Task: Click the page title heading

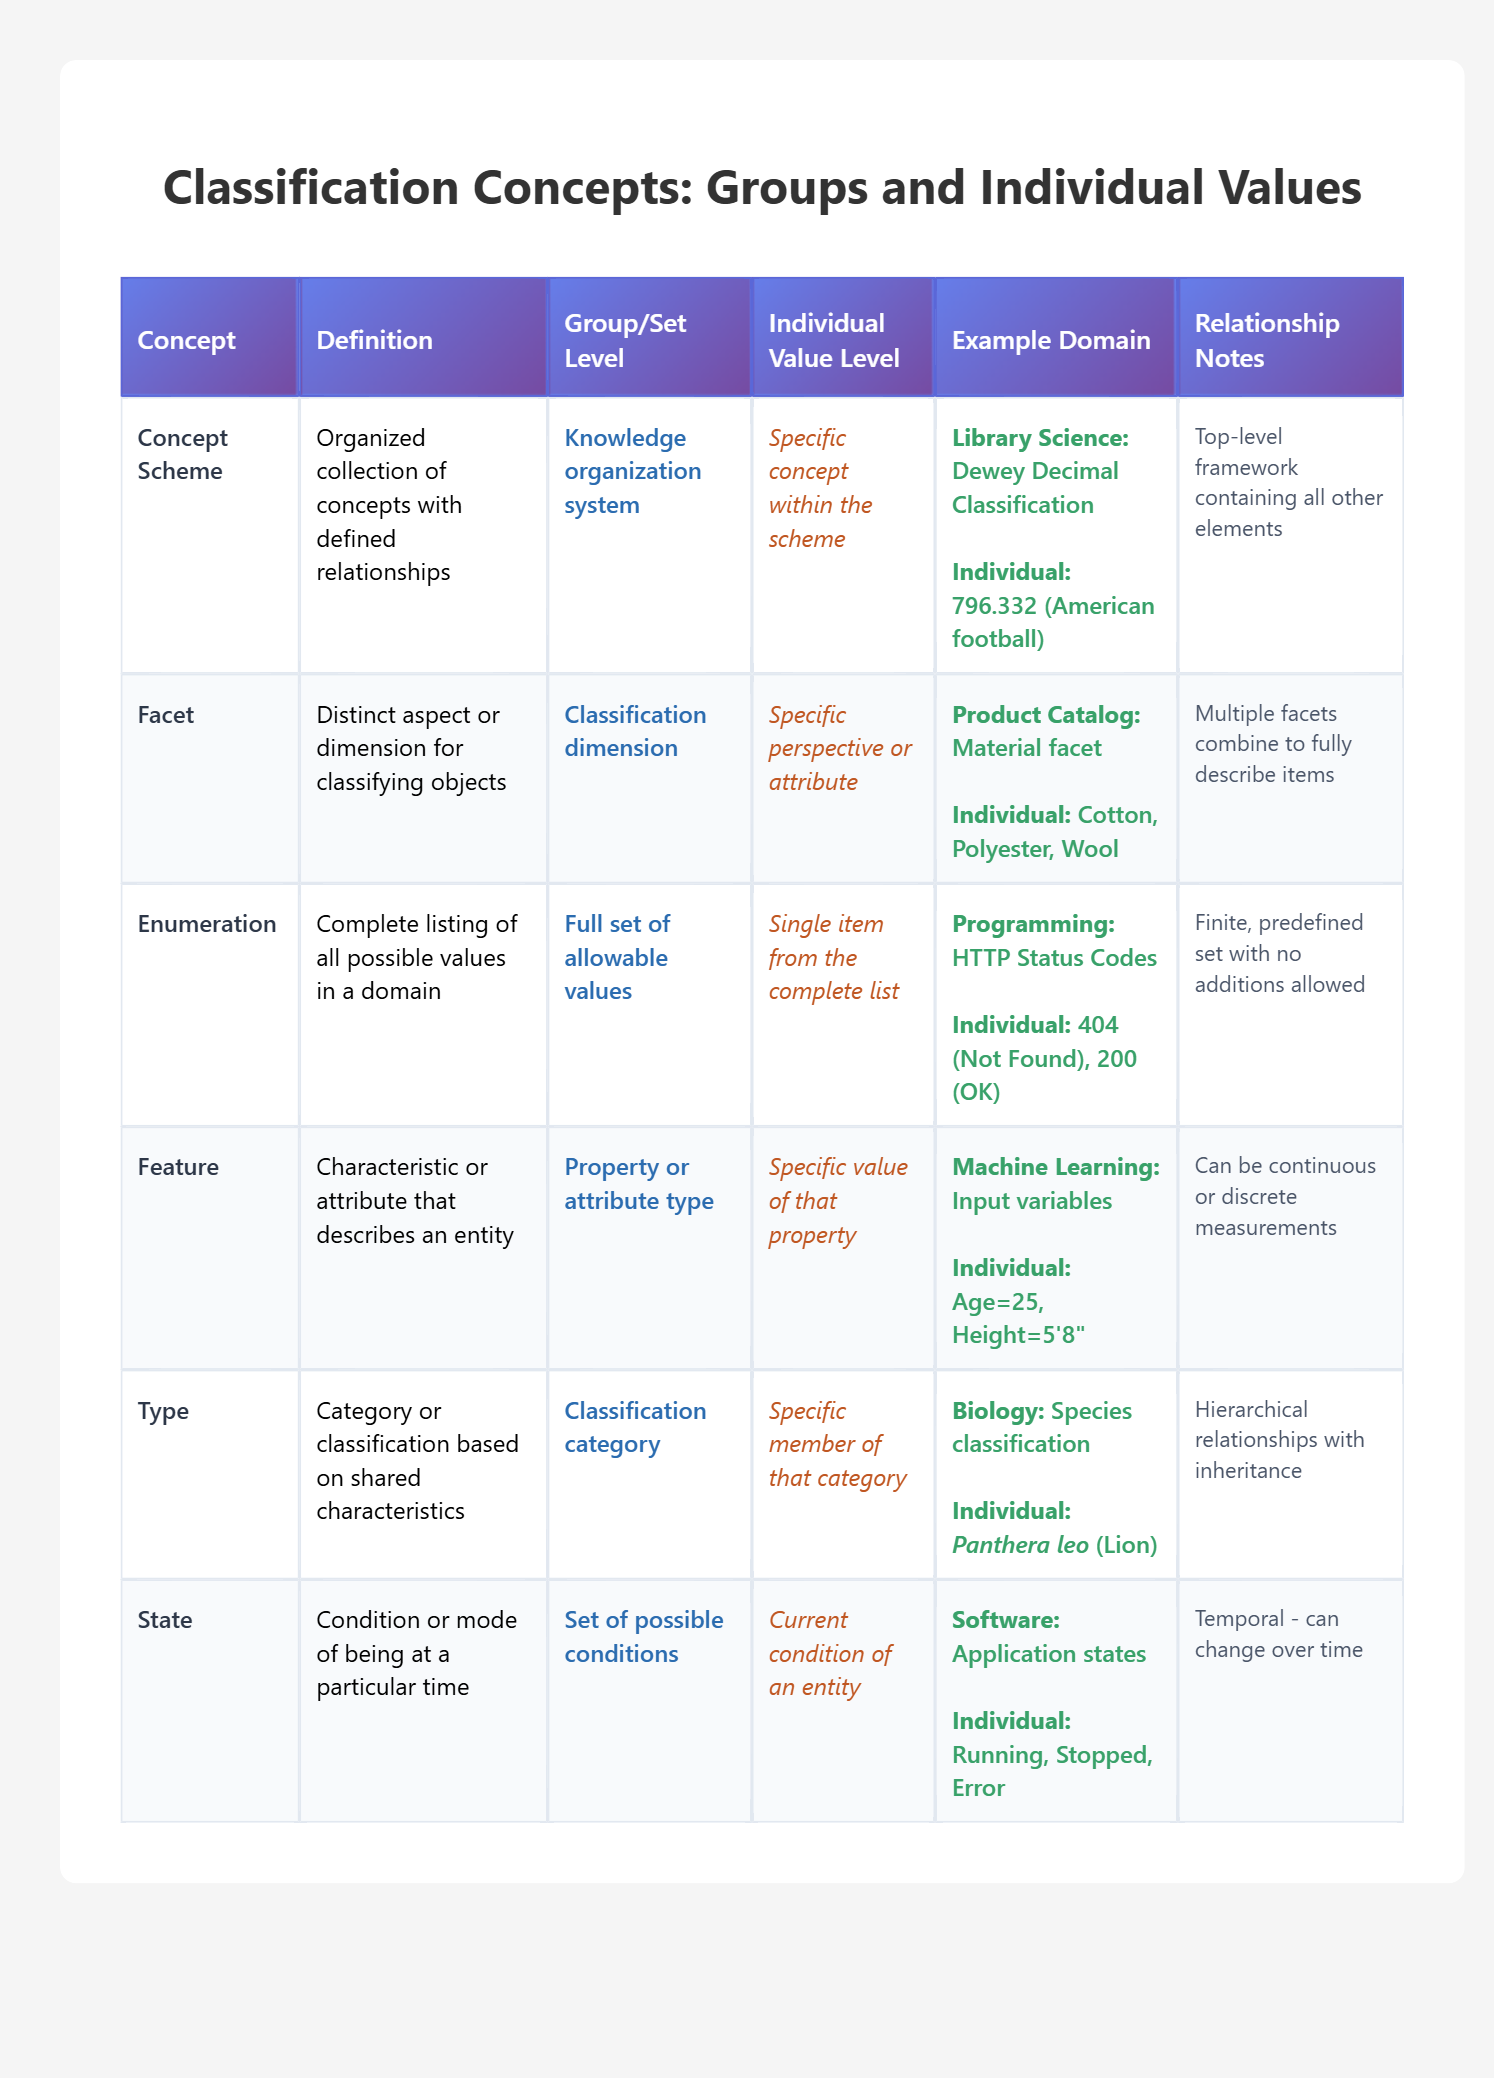Action: coord(761,188)
